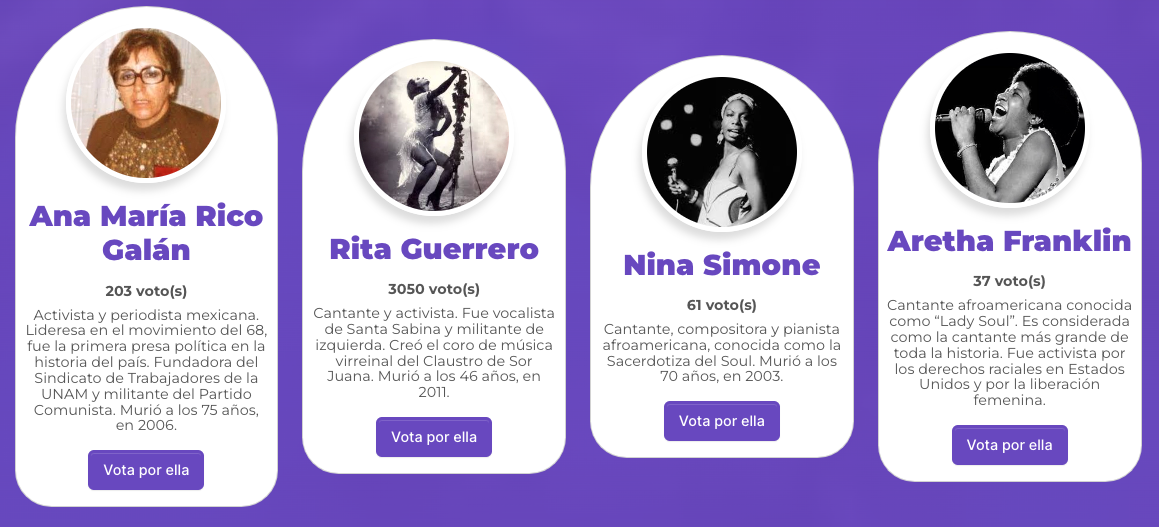Select the circular photo above Nina Simone
Image resolution: width=1159 pixels, height=527 pixels.
pos(722,152)
